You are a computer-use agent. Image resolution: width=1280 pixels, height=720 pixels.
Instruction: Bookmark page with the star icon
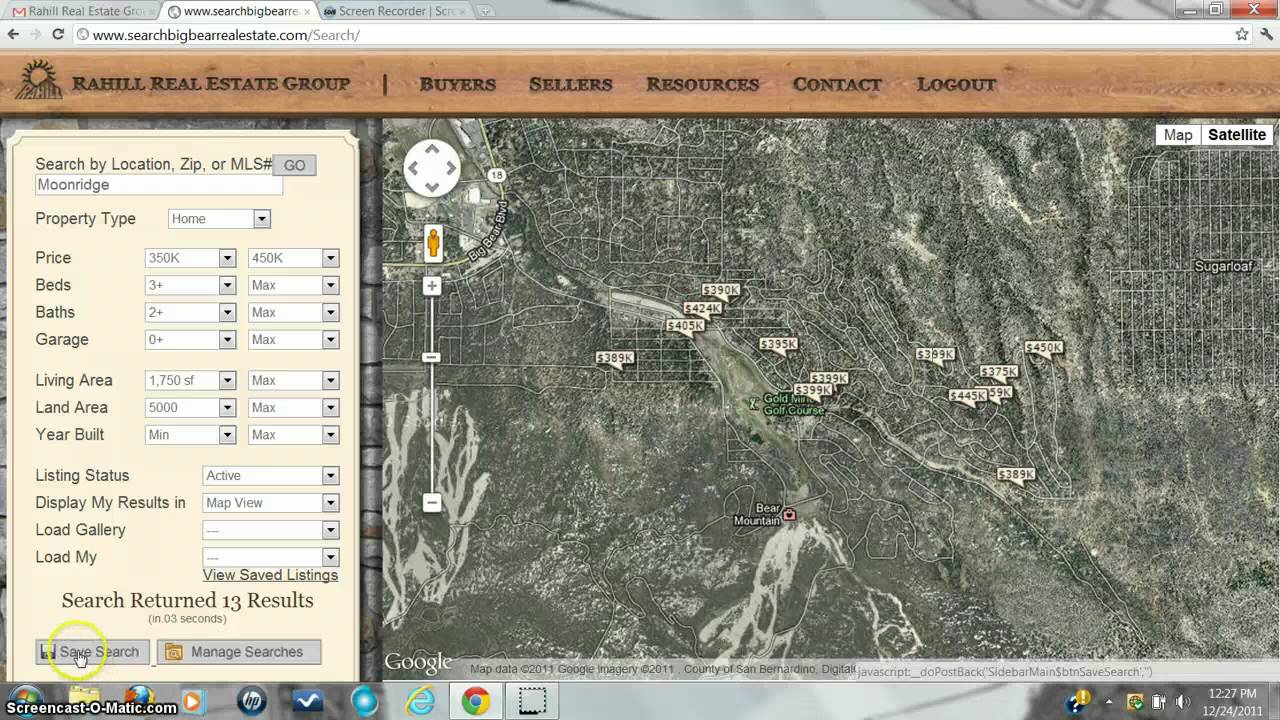pyautogui.click(x=1241, y=34)
